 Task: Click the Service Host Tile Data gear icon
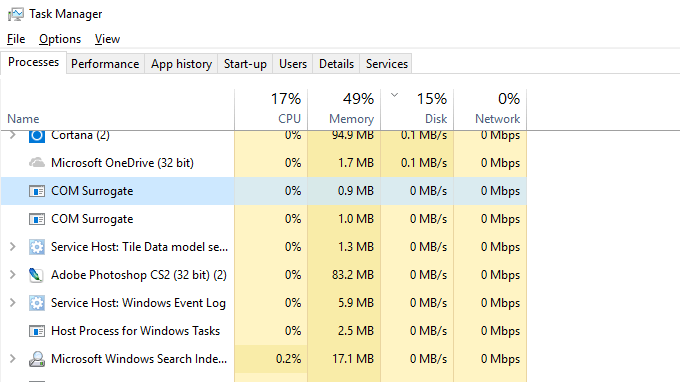tap(37, 247)
